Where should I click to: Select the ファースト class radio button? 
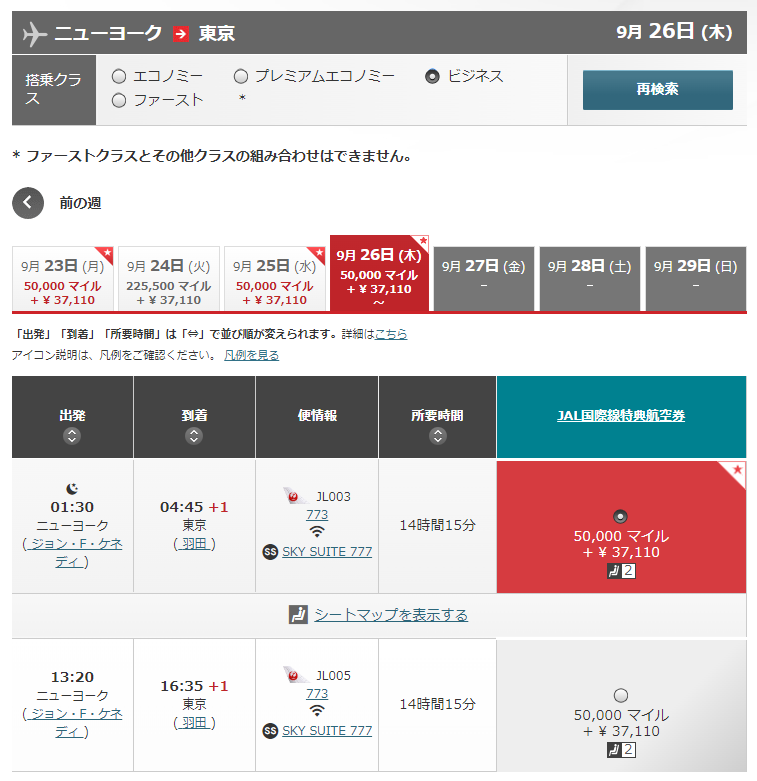[x=119, y=101]
